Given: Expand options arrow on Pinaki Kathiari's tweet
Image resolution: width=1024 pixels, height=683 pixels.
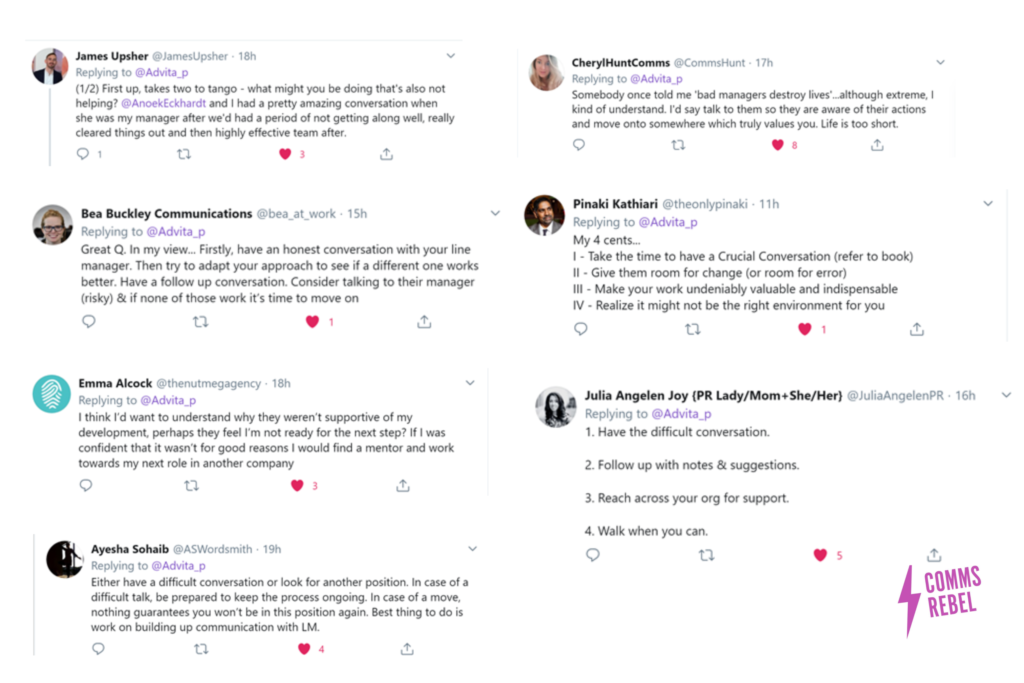Looking at the screenshot, I should click(988, 204).
